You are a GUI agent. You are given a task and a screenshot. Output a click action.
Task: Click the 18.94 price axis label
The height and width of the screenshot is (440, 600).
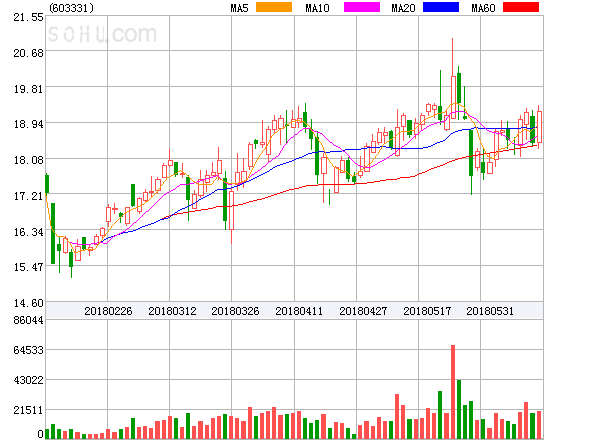click(x=29, y=124)
